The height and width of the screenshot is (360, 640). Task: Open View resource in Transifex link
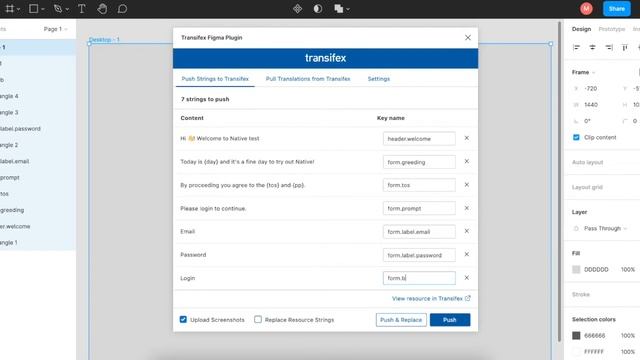[431, 298]
